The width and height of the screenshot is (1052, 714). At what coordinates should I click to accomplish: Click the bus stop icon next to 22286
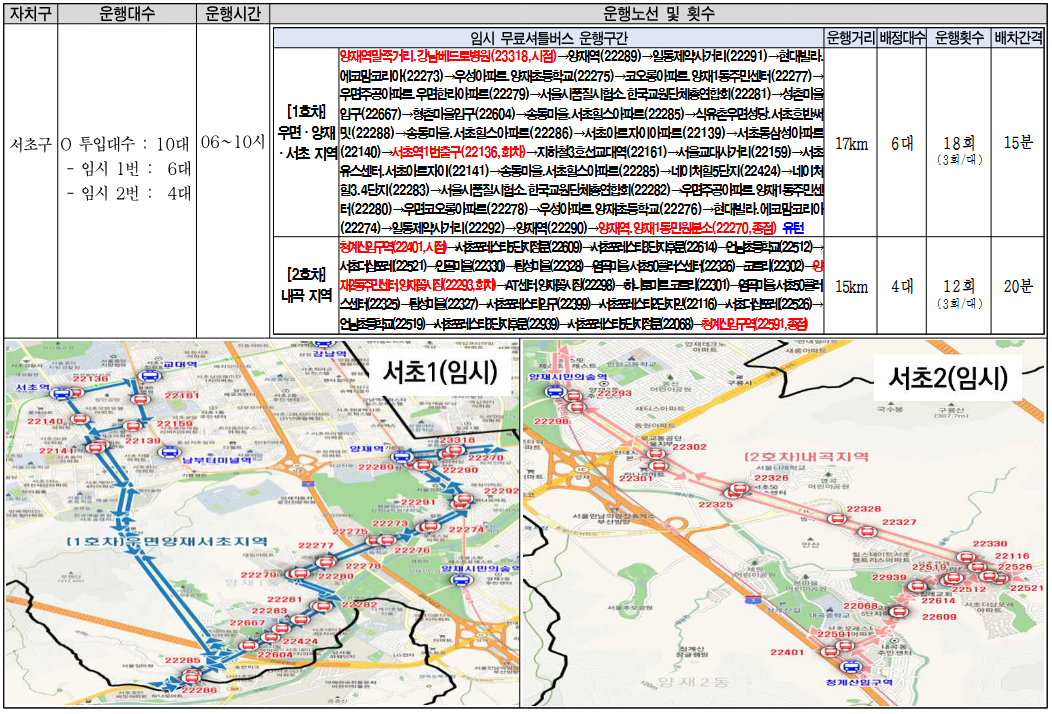pyautogui.click(x=189, y=676)
